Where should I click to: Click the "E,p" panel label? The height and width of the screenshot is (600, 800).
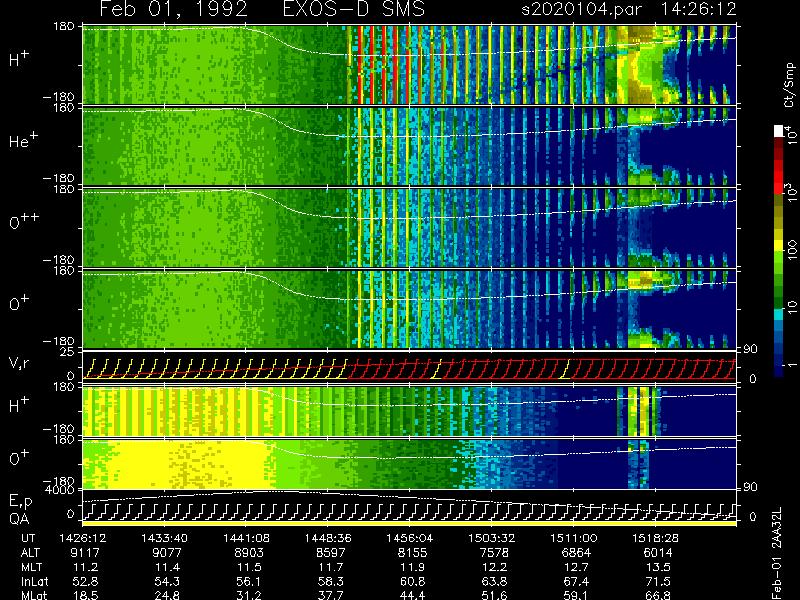[20, 502]
